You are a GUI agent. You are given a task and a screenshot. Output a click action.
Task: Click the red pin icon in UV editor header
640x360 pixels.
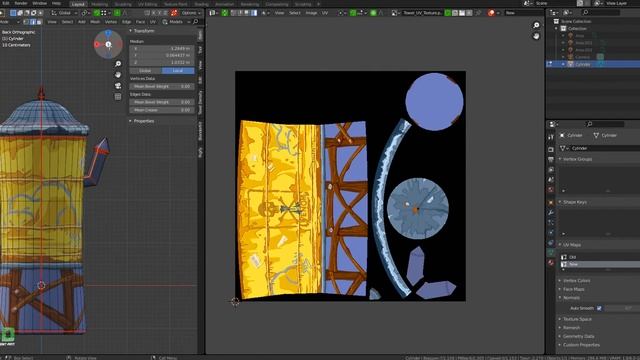click(x=491, y=13)
